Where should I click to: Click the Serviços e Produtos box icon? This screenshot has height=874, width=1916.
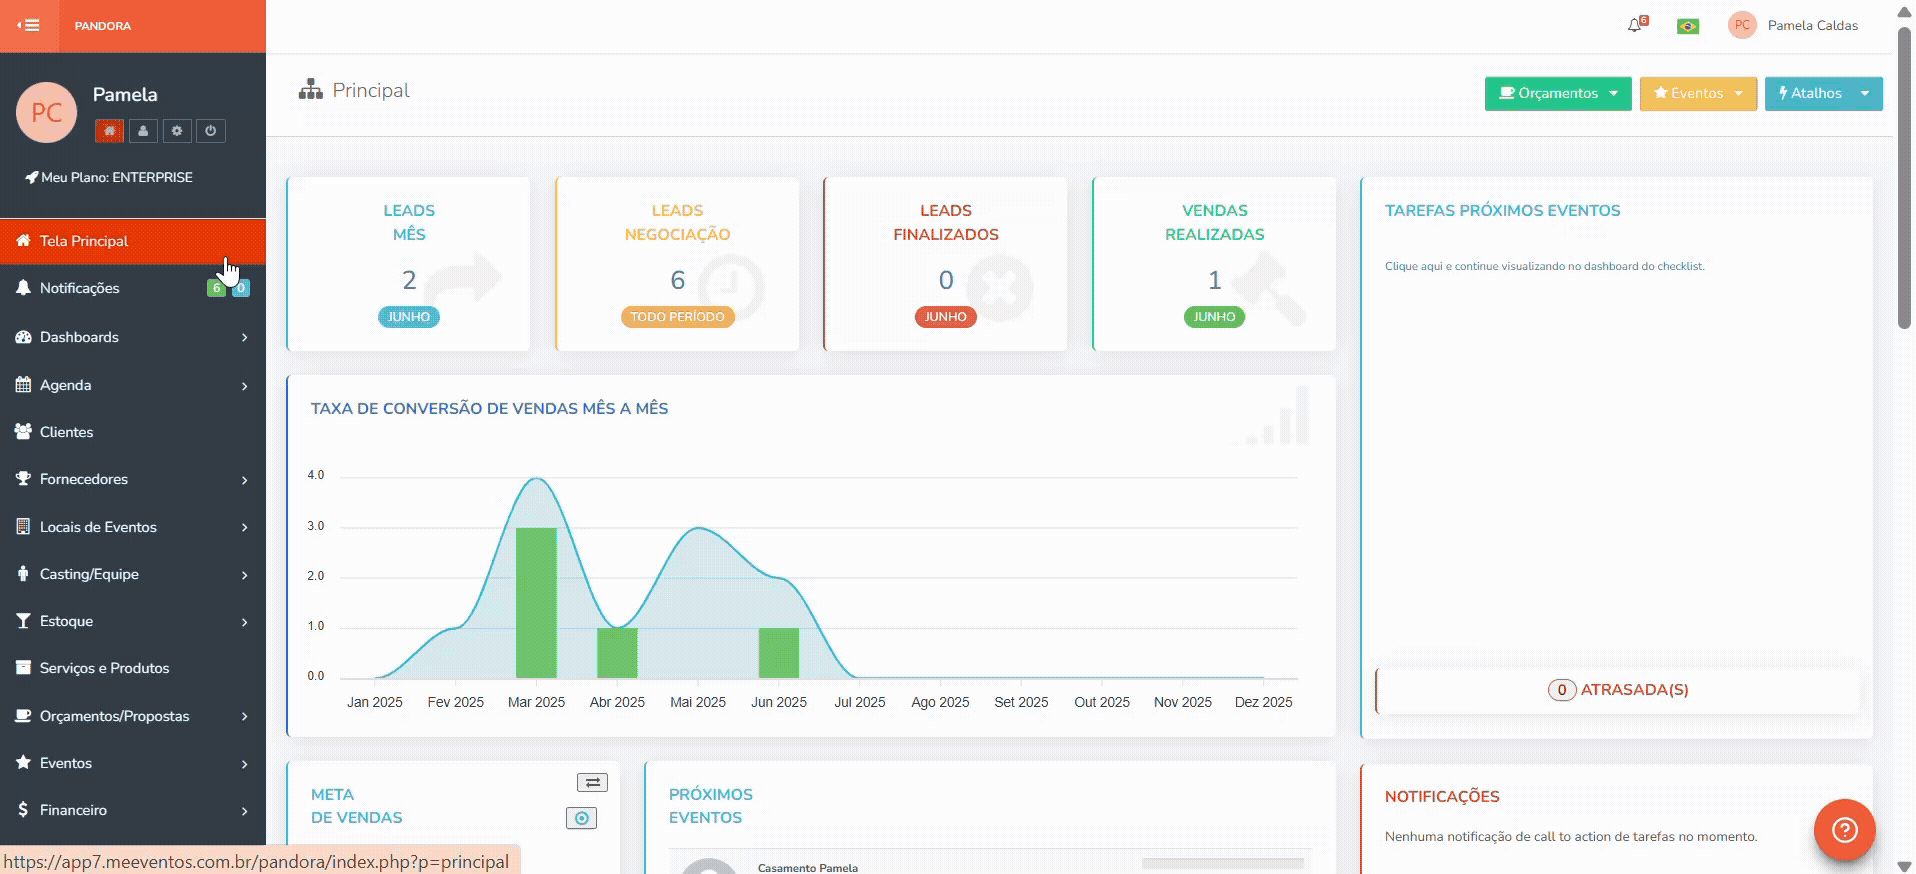(x=23, y=667)
